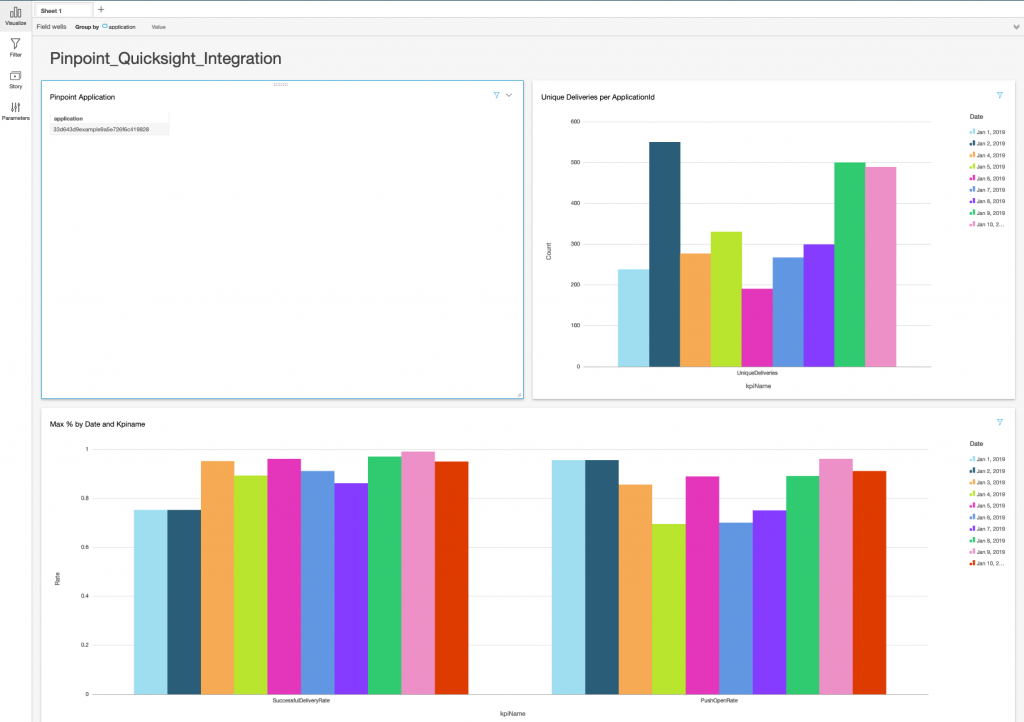This screenshot has width=1024, height=722.
Task: Click Max % by Date and Kpiname title
Action: (x=97, y=424)
